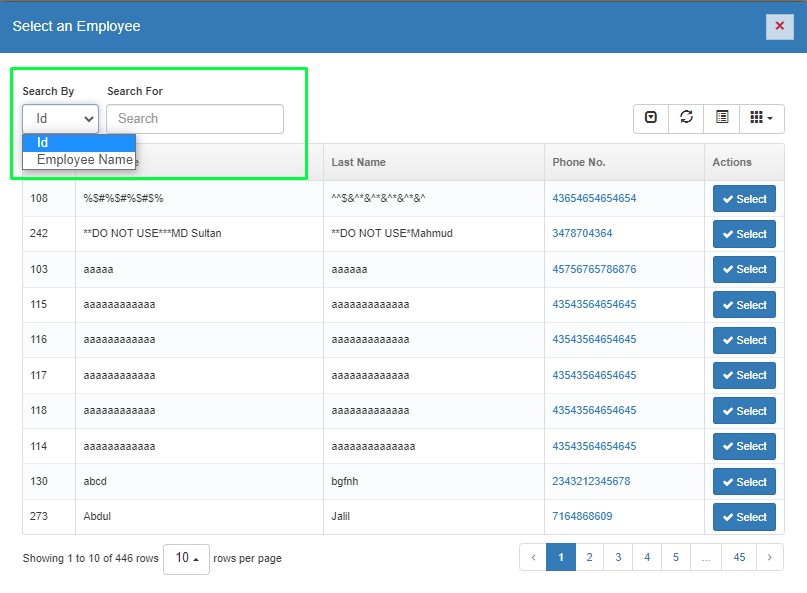
Task: Open the columns grid dropdown
Action: coord(762,118)
